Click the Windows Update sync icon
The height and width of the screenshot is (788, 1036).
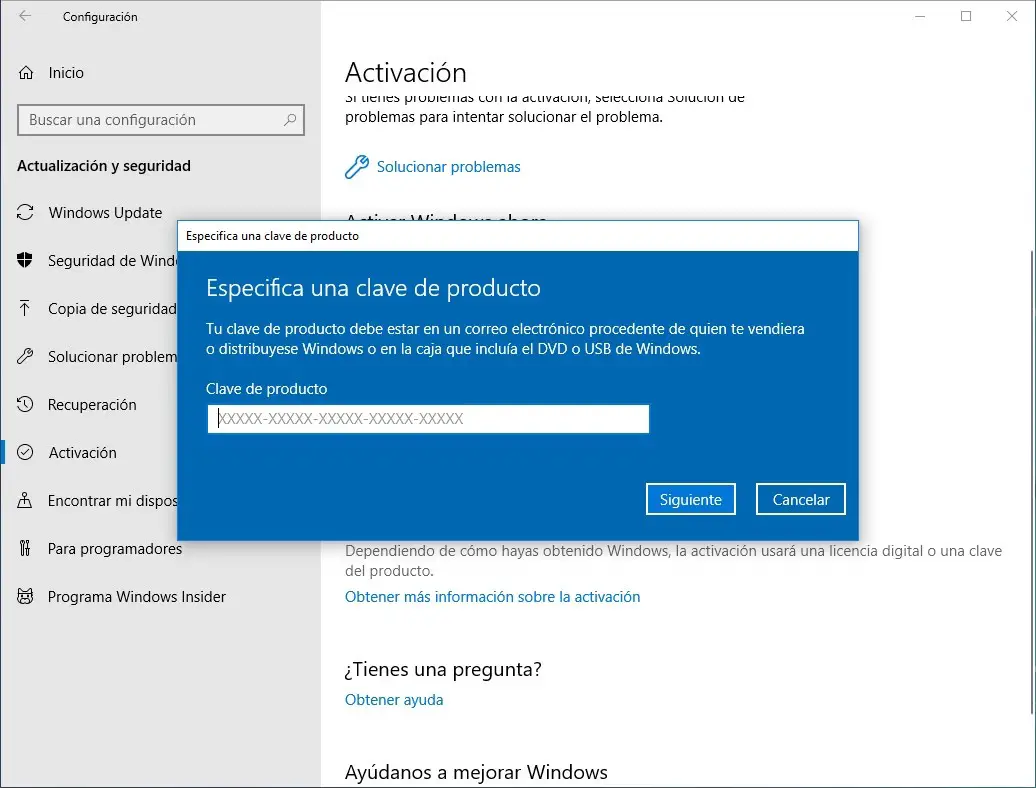pyautogui.click(x=25, y=213)
